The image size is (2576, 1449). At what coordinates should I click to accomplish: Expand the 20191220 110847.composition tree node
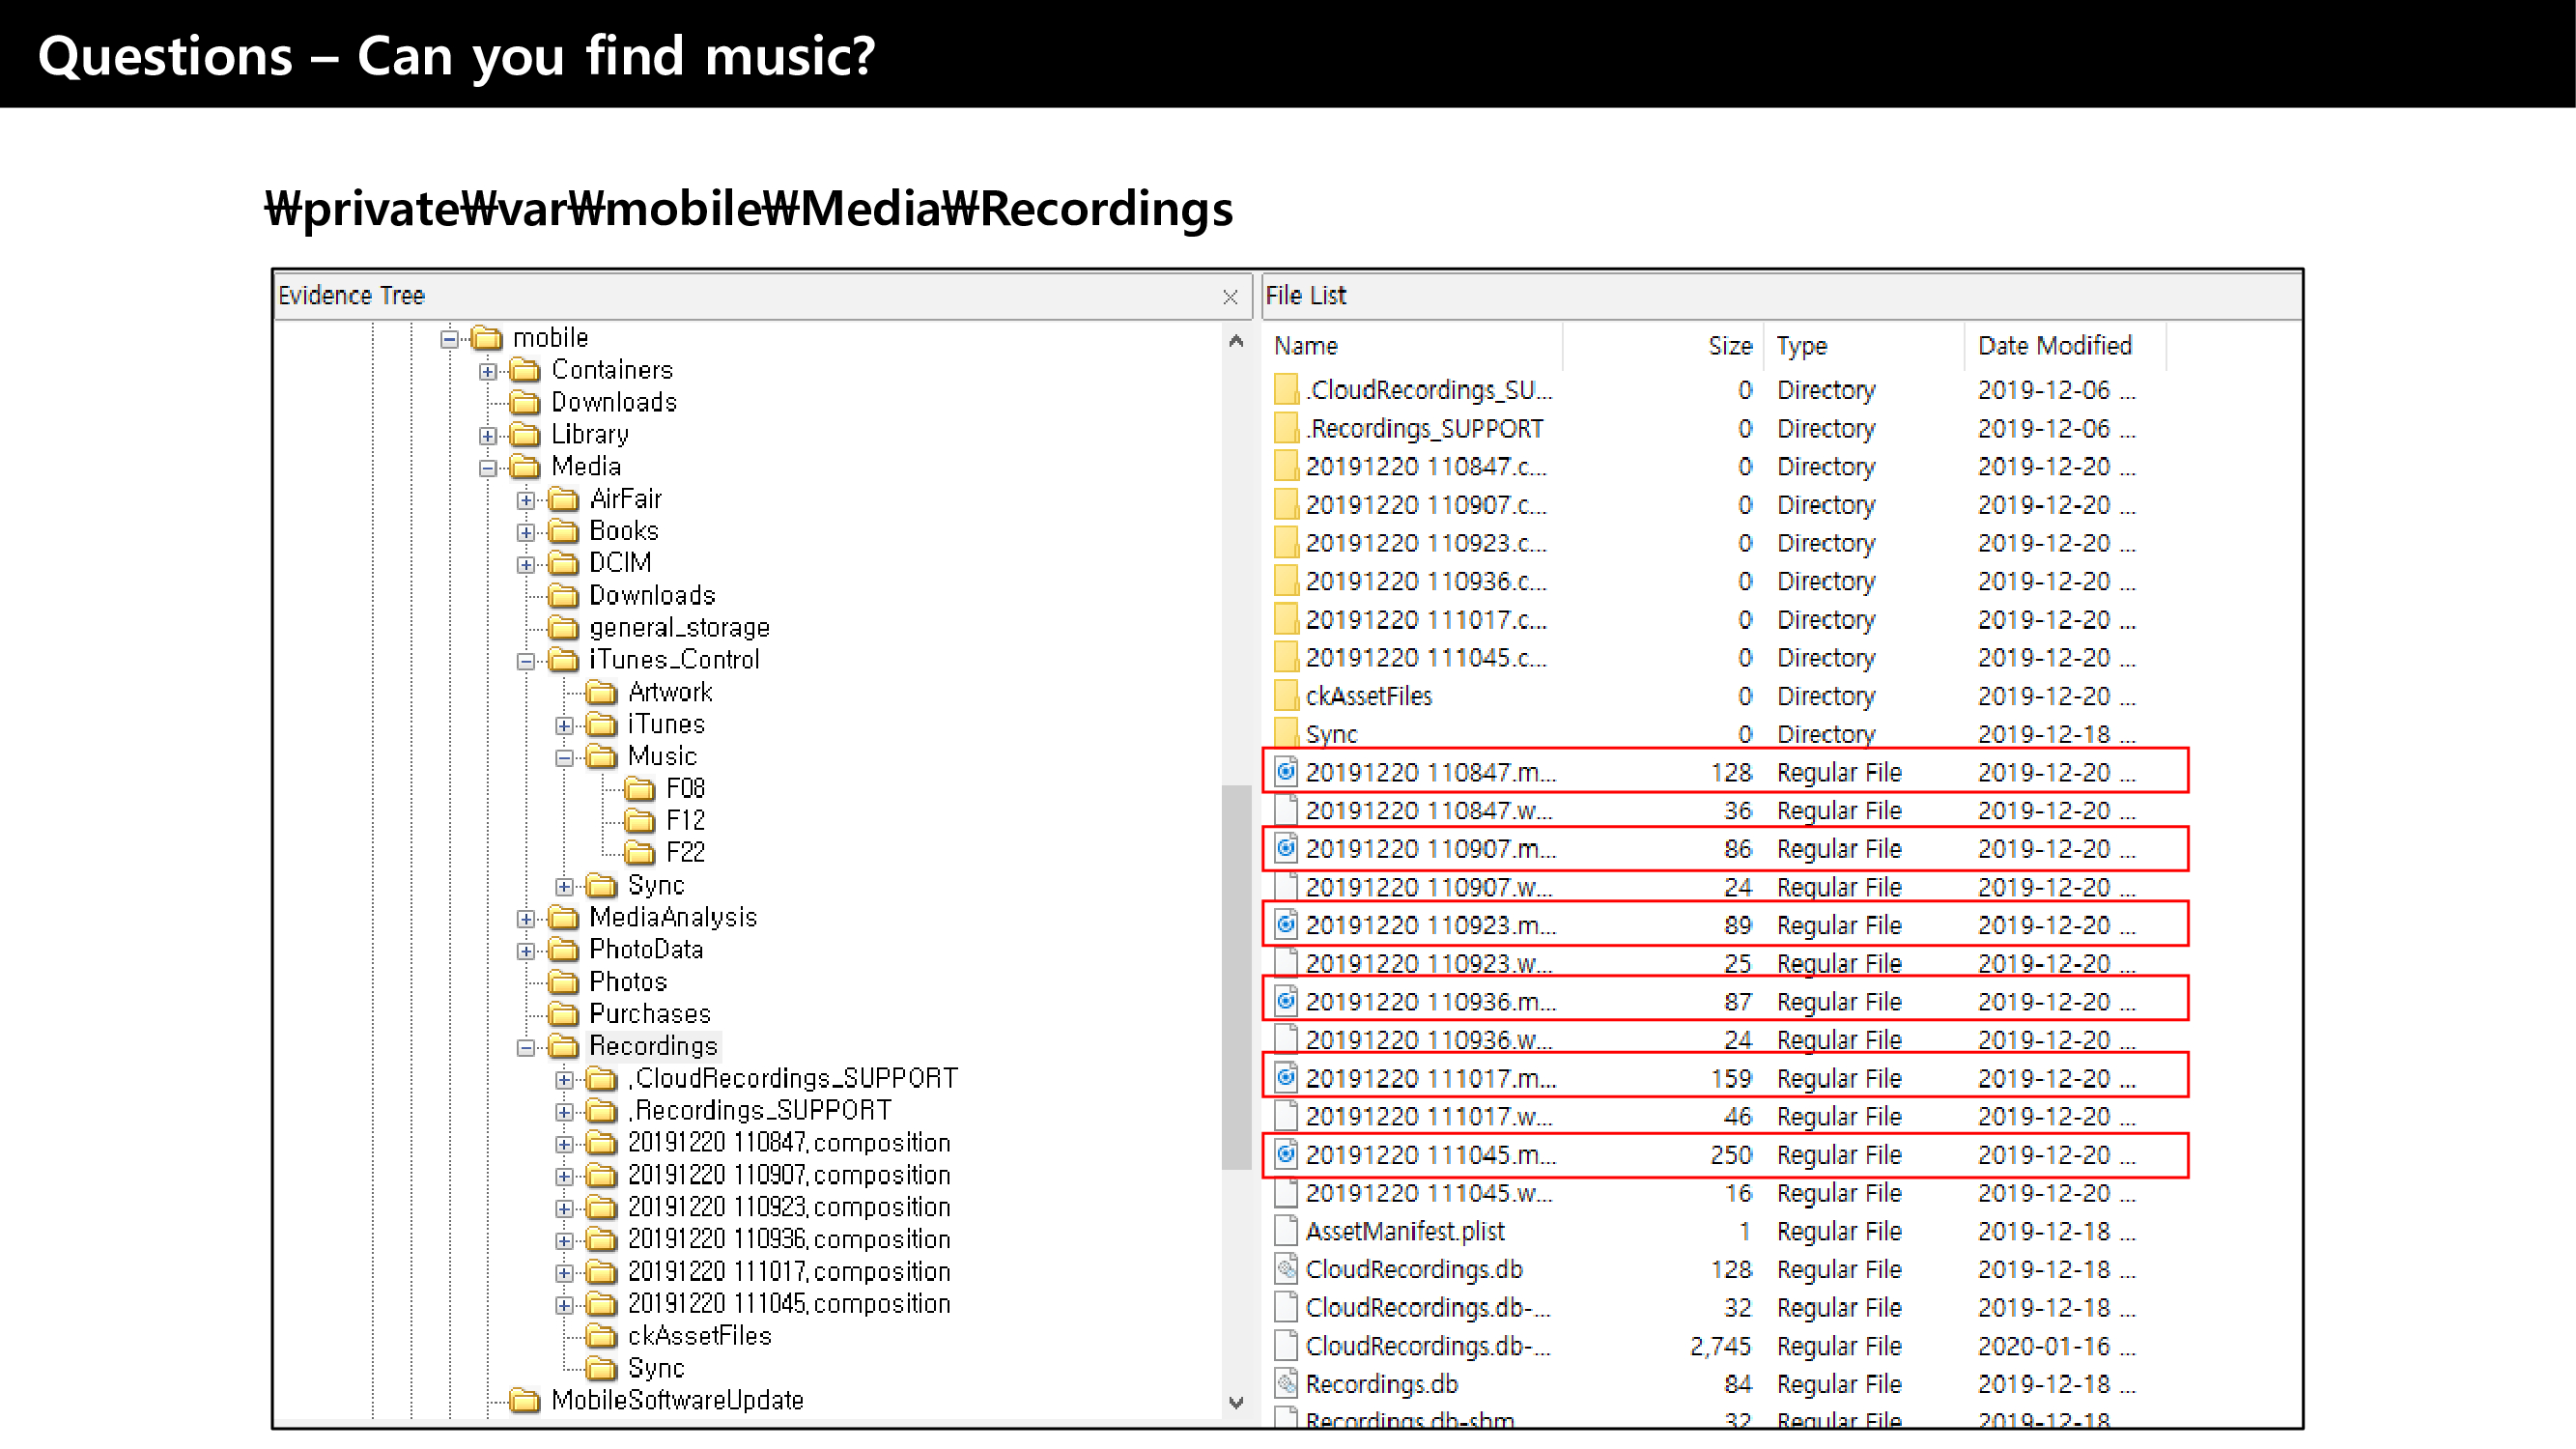[x=565, y=1144]
